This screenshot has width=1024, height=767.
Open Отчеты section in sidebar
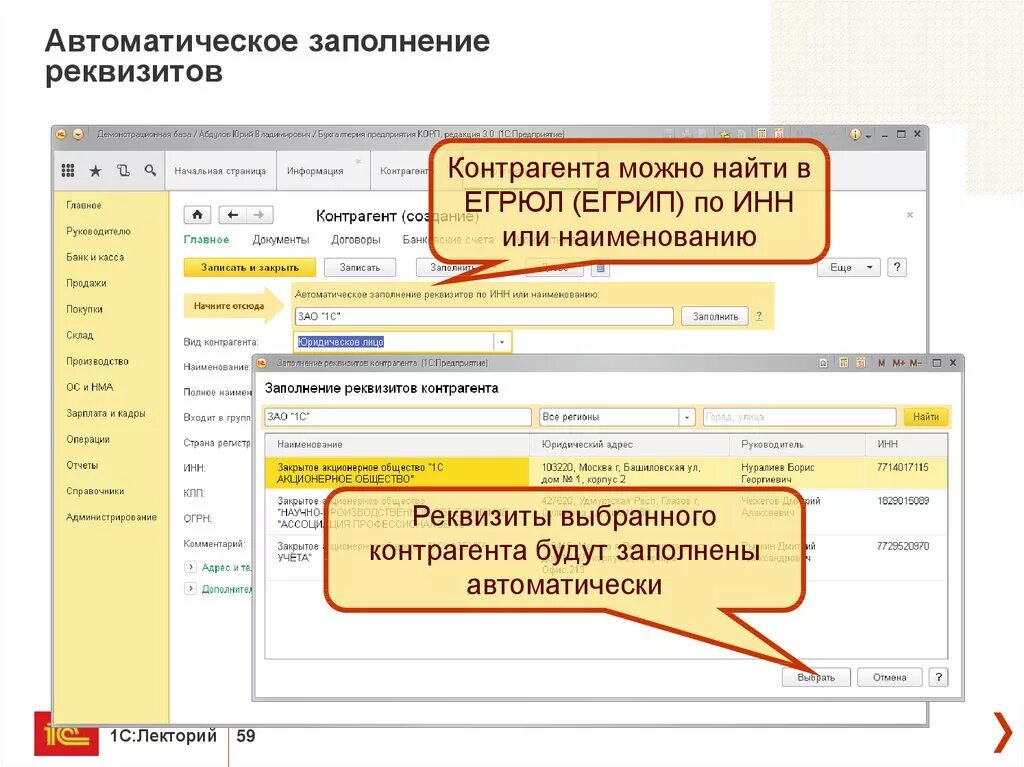pyautogui.click(x=82, y=465)
